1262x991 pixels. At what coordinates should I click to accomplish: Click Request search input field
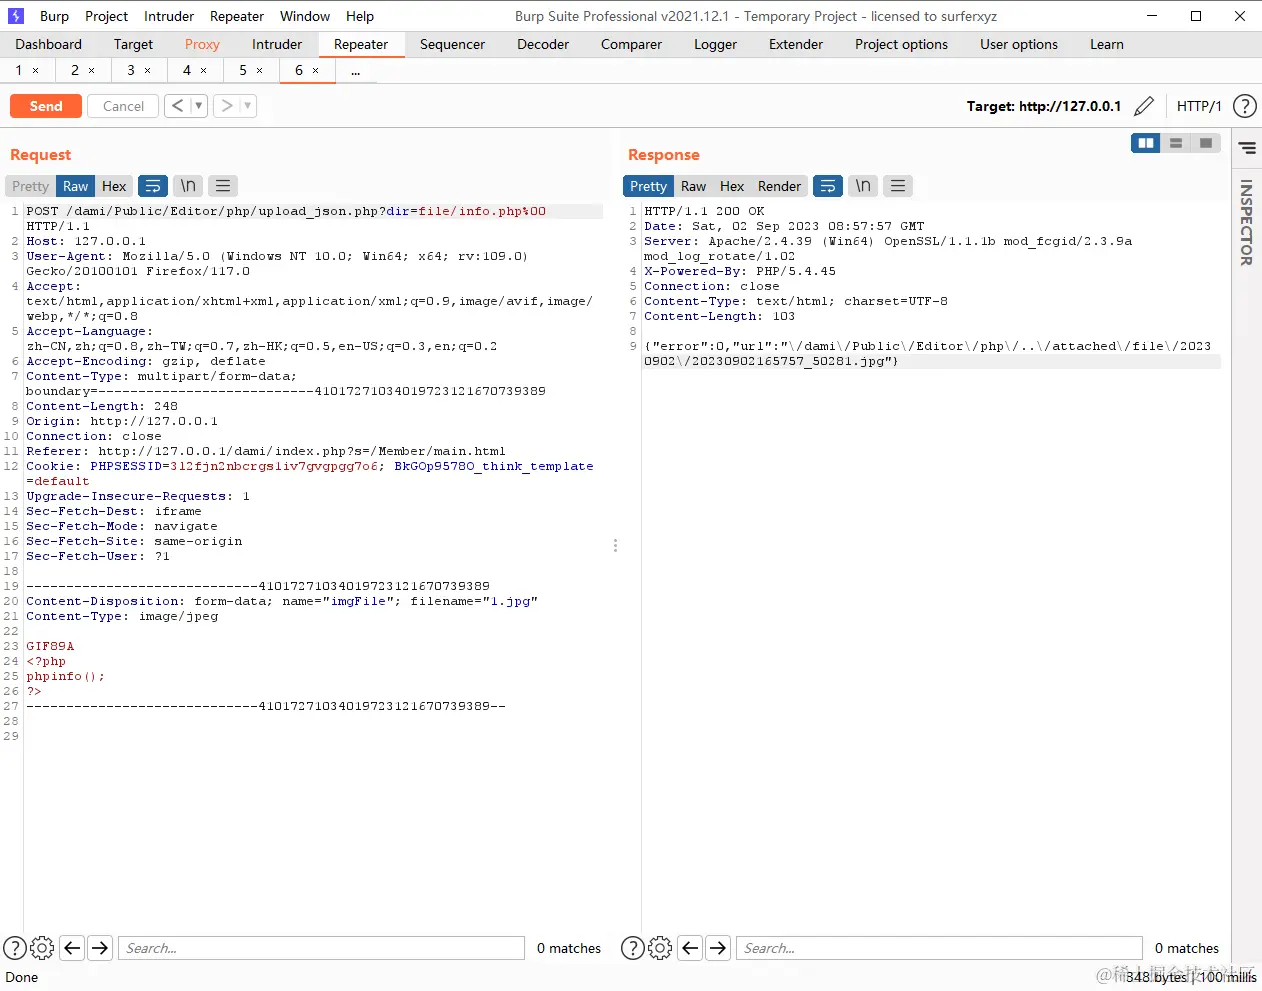(x=321, y=948)
